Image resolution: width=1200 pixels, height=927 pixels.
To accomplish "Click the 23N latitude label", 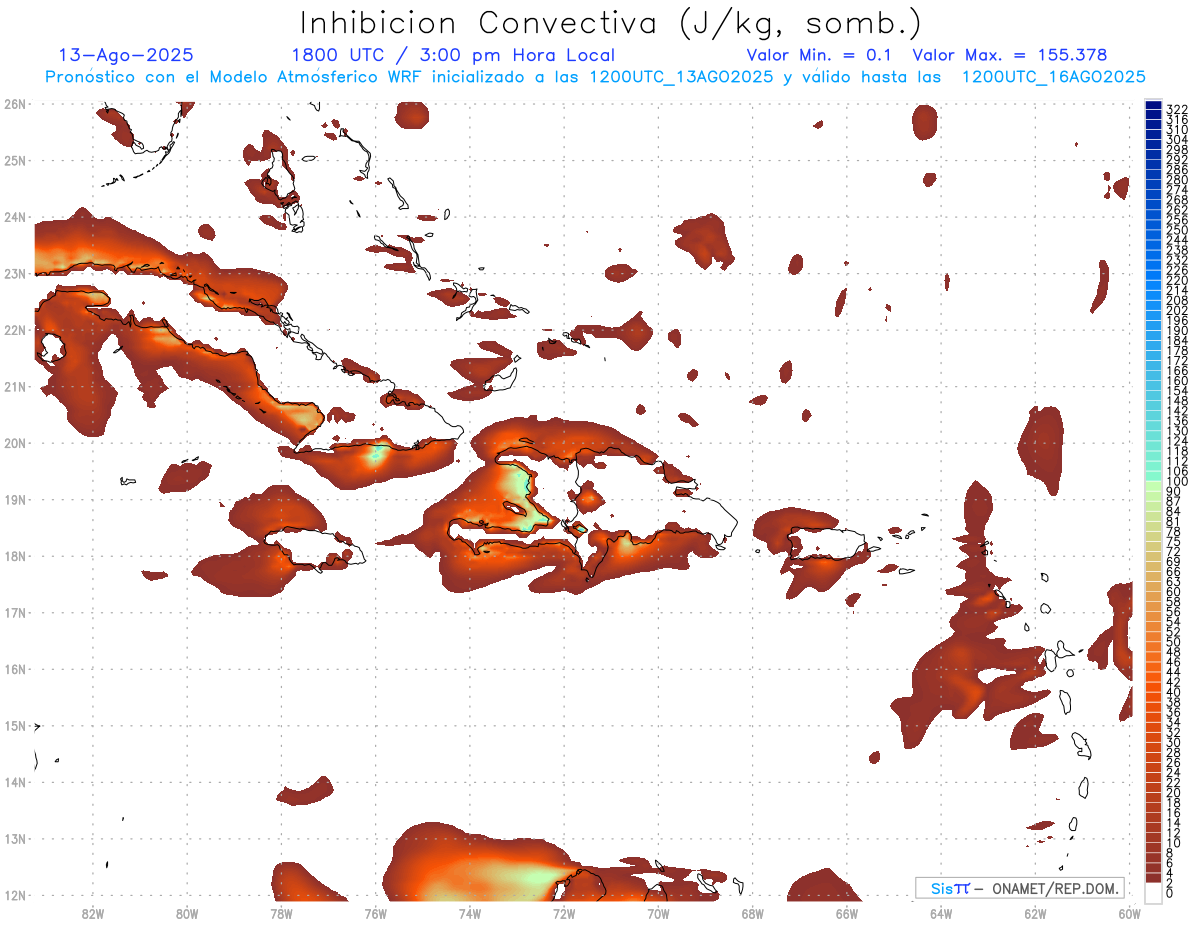I will [14, 273].
